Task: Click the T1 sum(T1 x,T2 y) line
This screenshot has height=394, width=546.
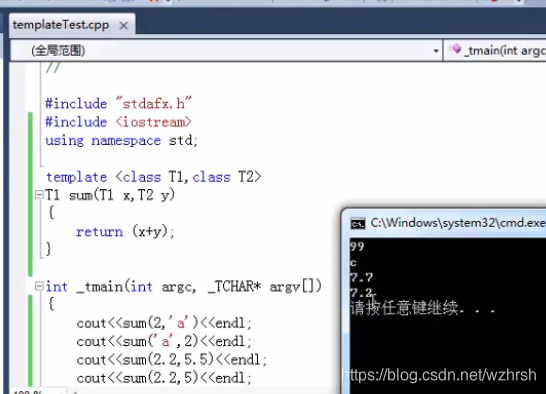Action: click(x=110, y=195)
